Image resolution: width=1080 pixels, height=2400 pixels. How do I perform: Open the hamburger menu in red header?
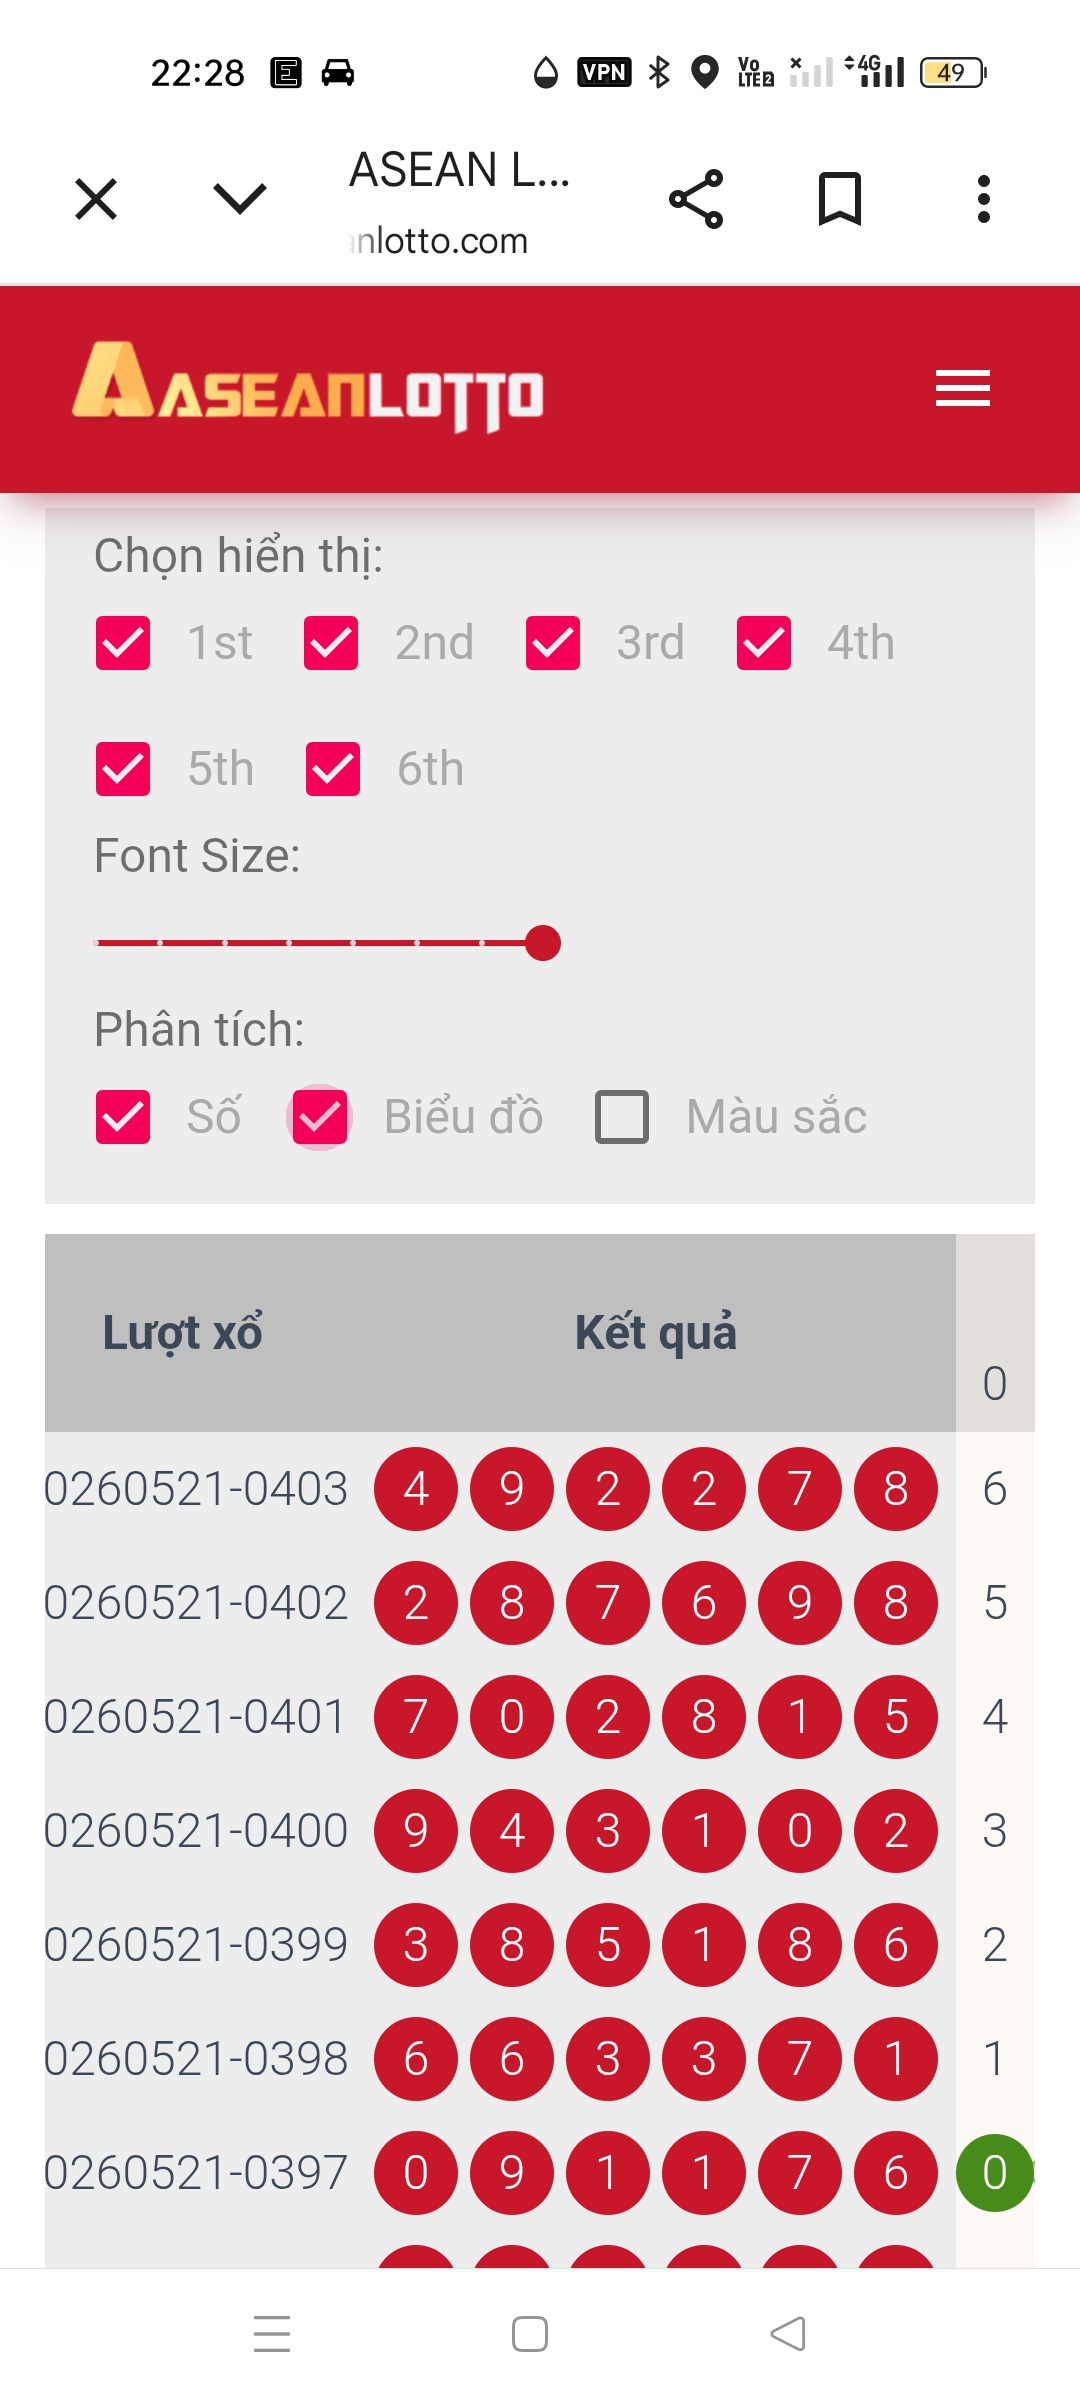(x=962, y=388)
